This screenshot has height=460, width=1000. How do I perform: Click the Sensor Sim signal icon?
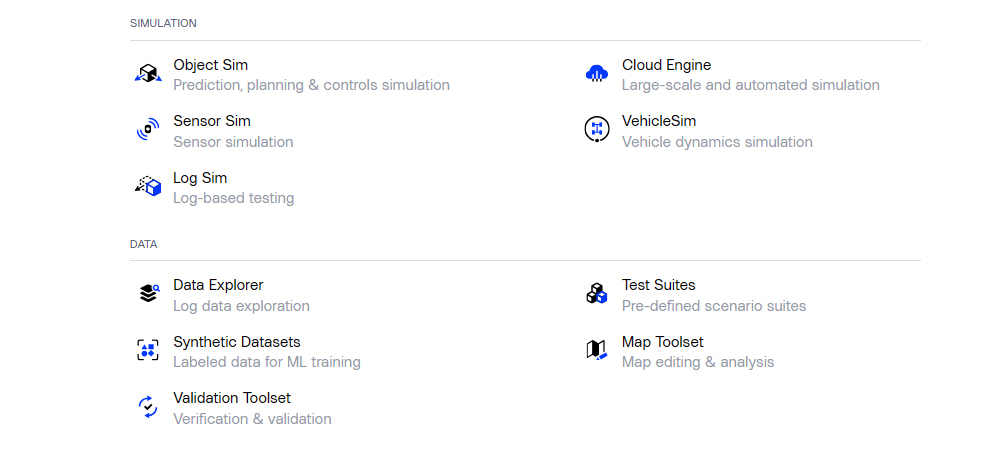[148, 130]
